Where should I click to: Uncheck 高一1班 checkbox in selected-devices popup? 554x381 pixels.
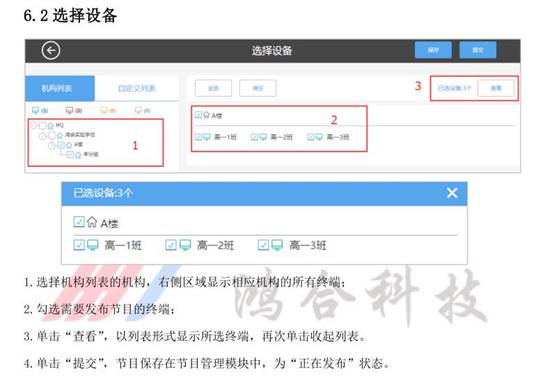(79, 245)
